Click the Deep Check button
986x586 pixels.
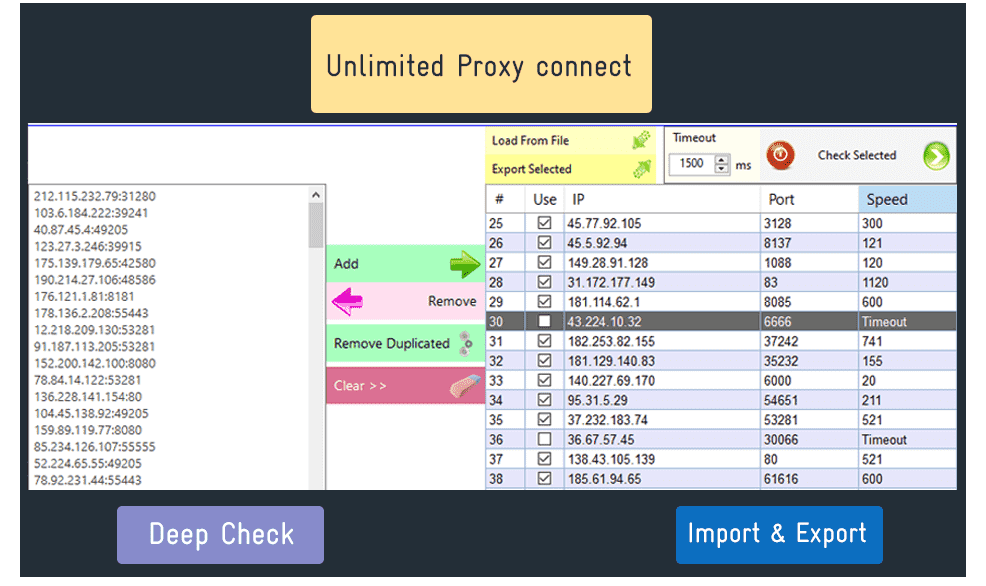220,534
